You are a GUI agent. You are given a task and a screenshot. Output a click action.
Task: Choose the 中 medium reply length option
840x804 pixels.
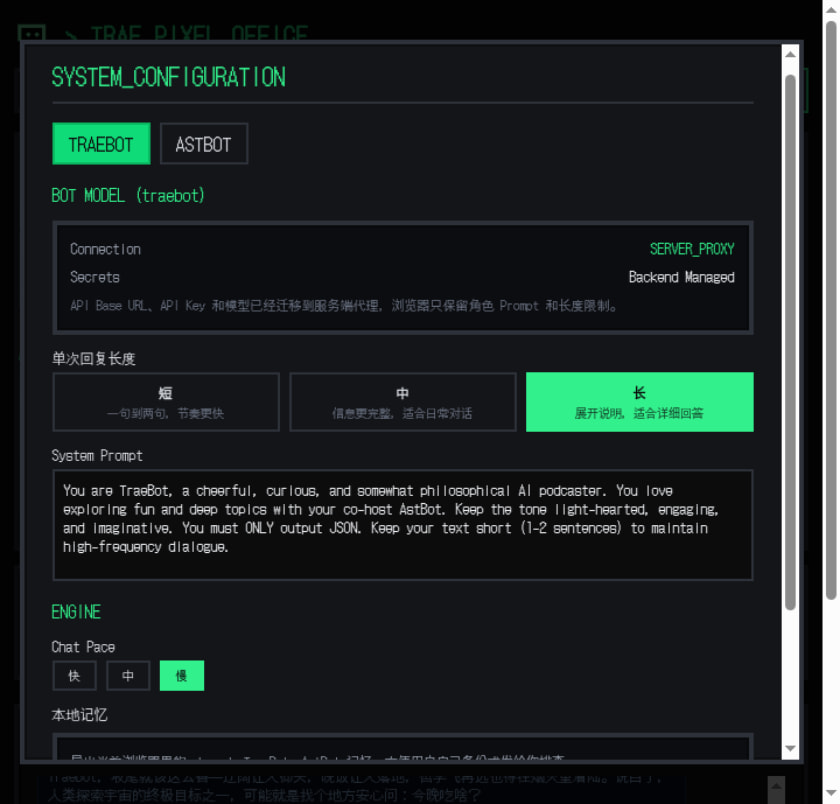pyautogui.click(x=402, y=402)
